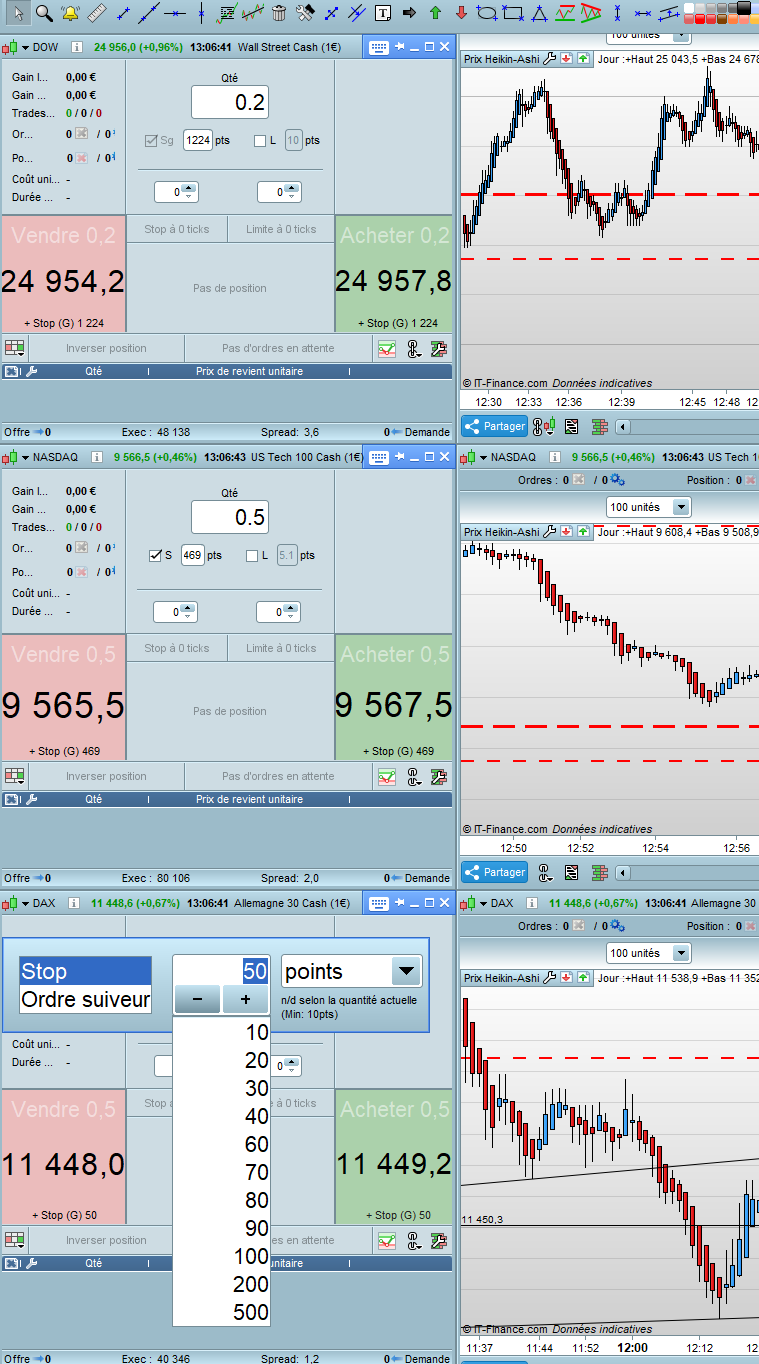759x1364 pixels.
Task: Click scrollbar left arrow under DOW chart
Action: tap(623, 427)
